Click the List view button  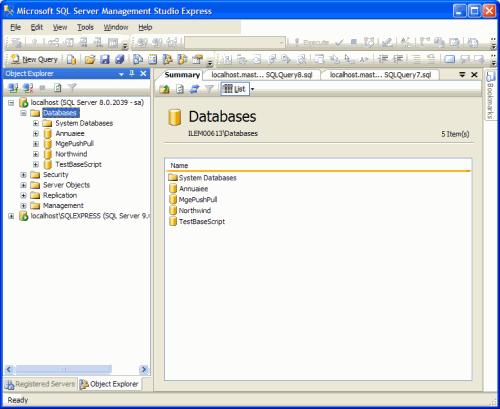coord(235,89)
